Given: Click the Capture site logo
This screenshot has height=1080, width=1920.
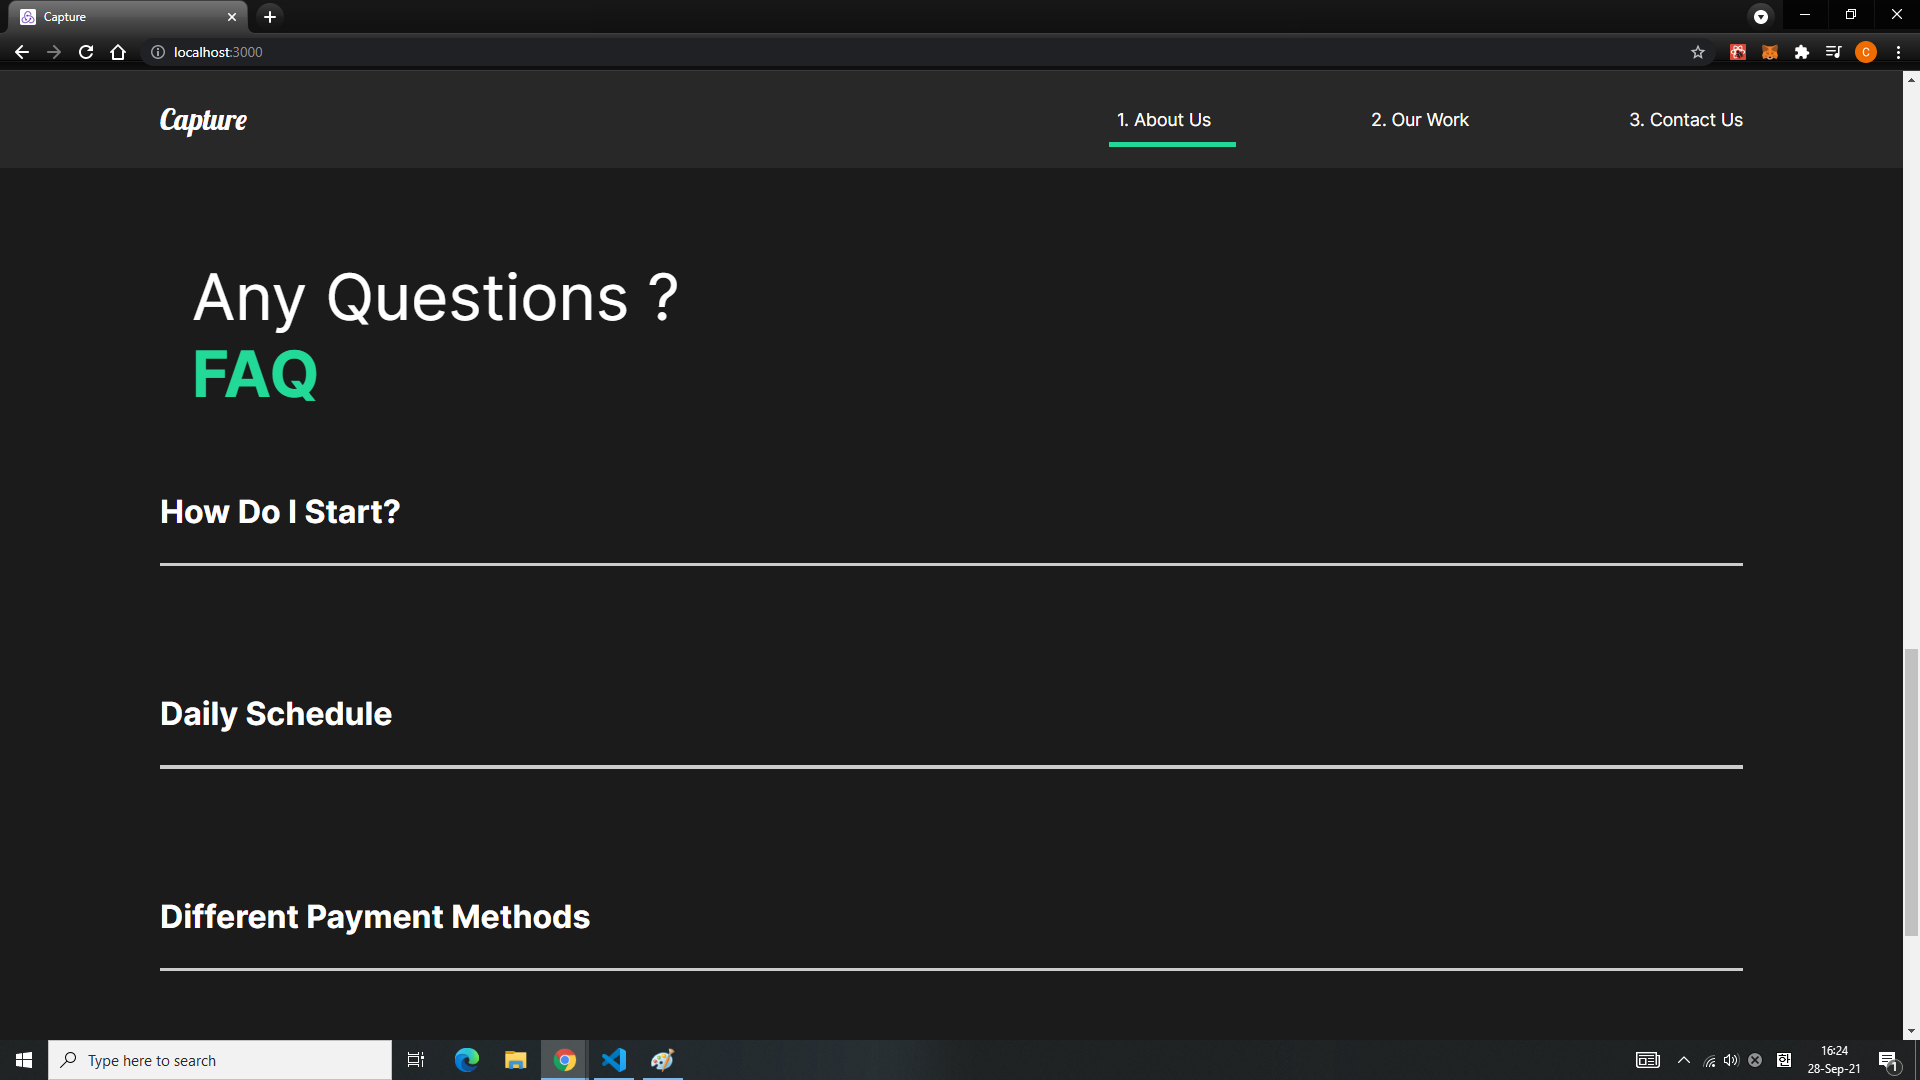Looking at the screenshot, I should [203, 120].
